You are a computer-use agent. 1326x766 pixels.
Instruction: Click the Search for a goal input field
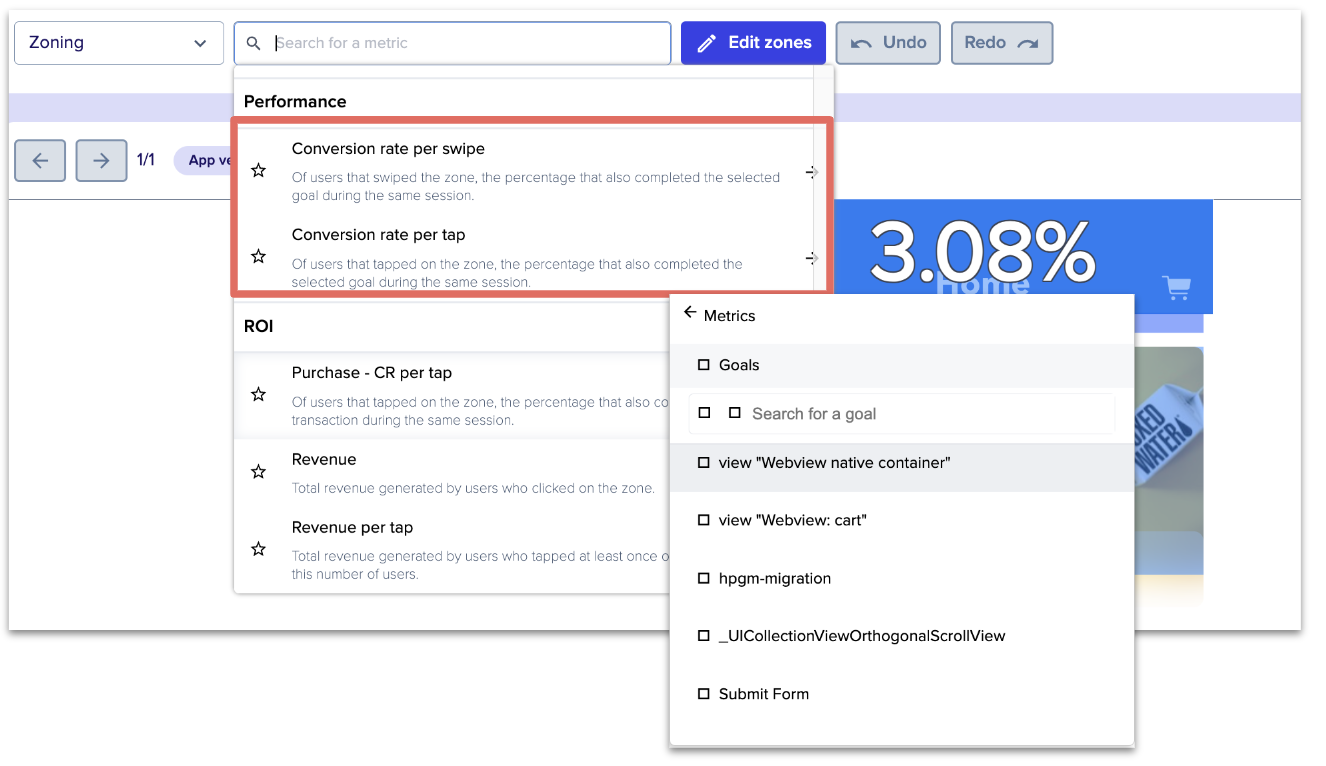click(x=900, y=412)
